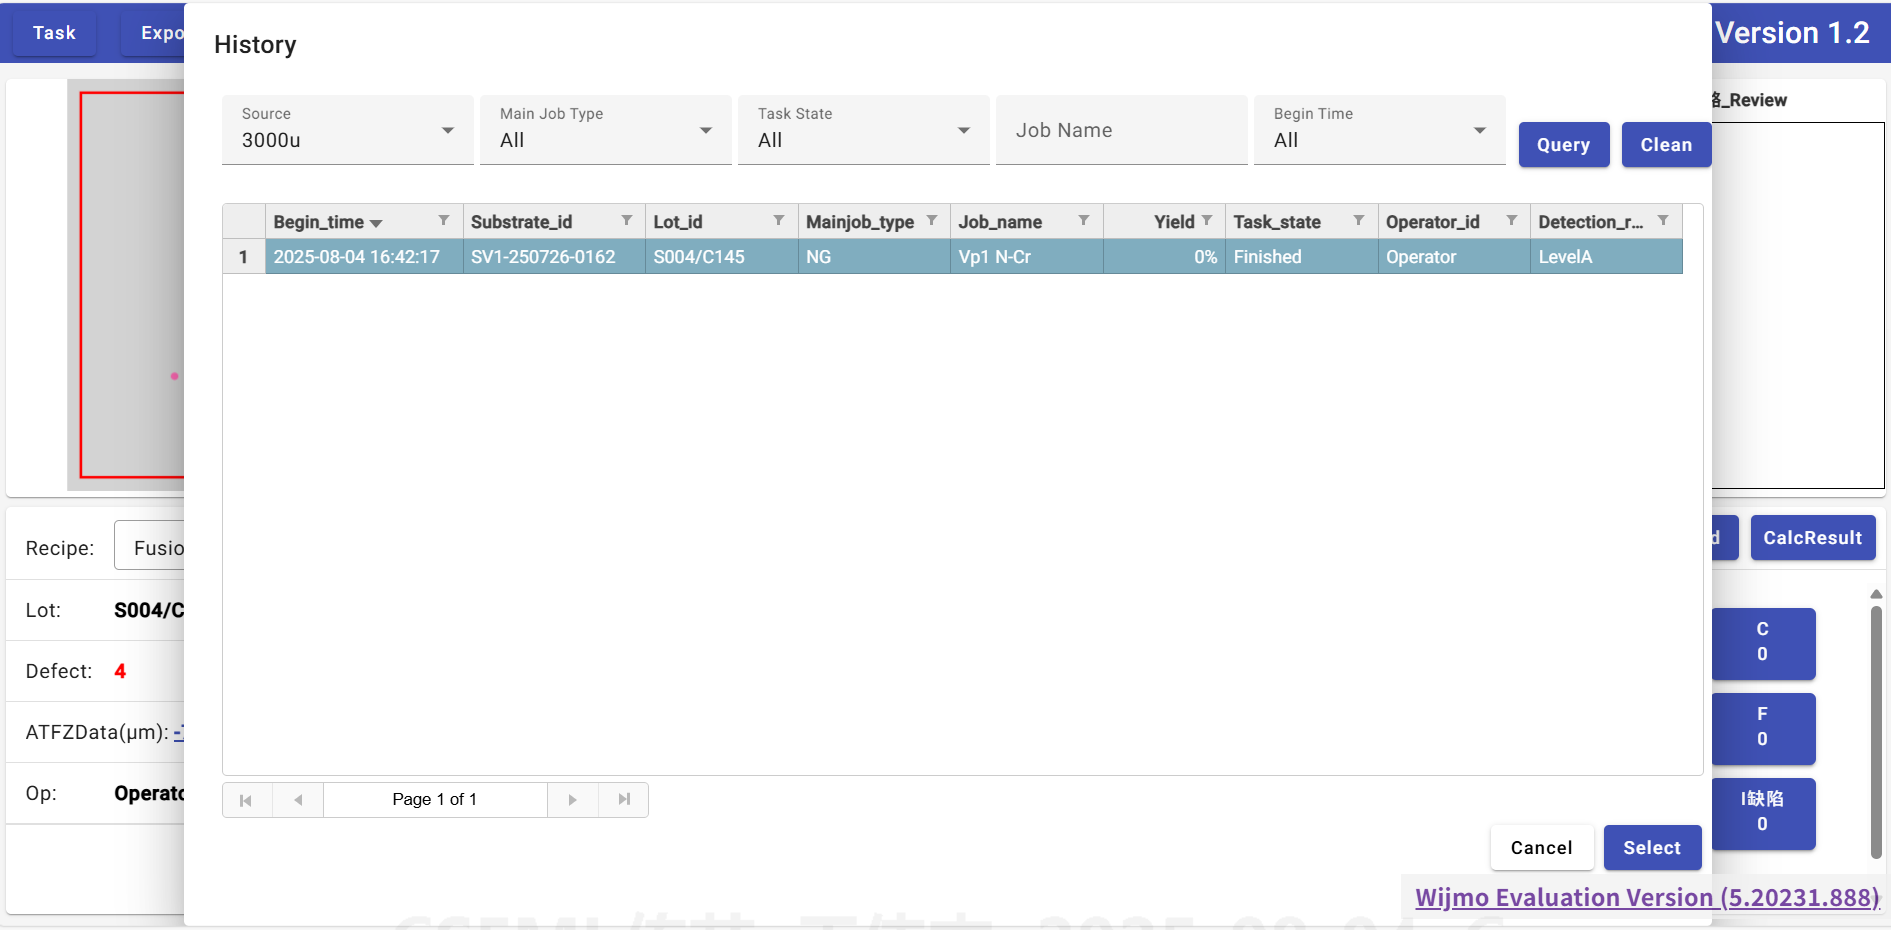Open filter icon on Lot_id column
This screenshot has width=1891, height=930.
pos(778,221)
